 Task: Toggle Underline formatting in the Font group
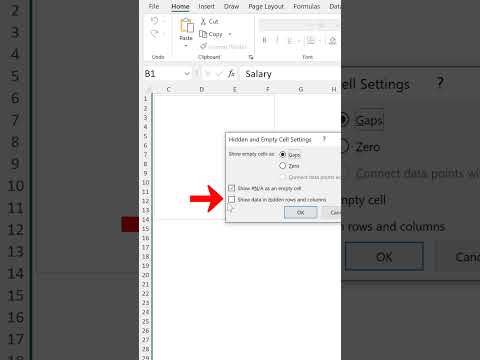[290, 41]
